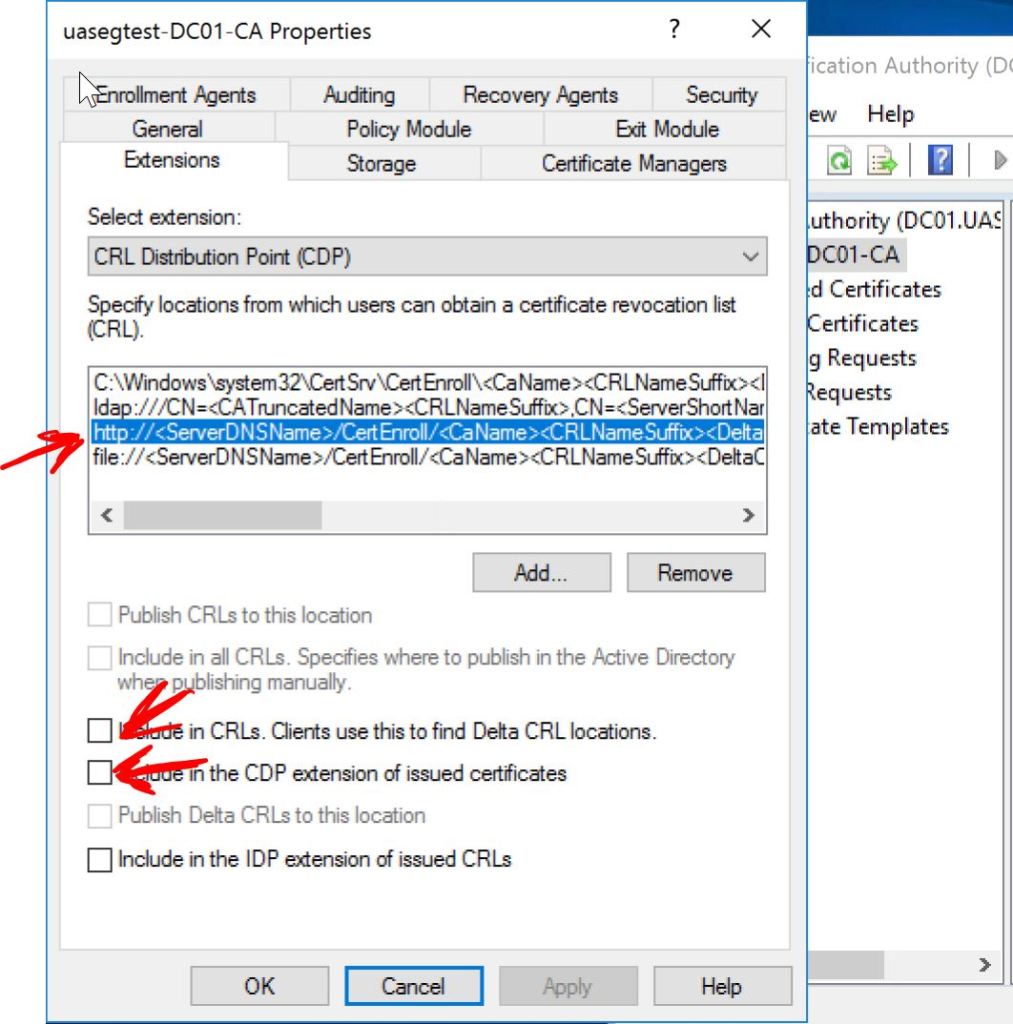Switch to the Security tab
1013x1024 pixels.
(x=720, y=95)
